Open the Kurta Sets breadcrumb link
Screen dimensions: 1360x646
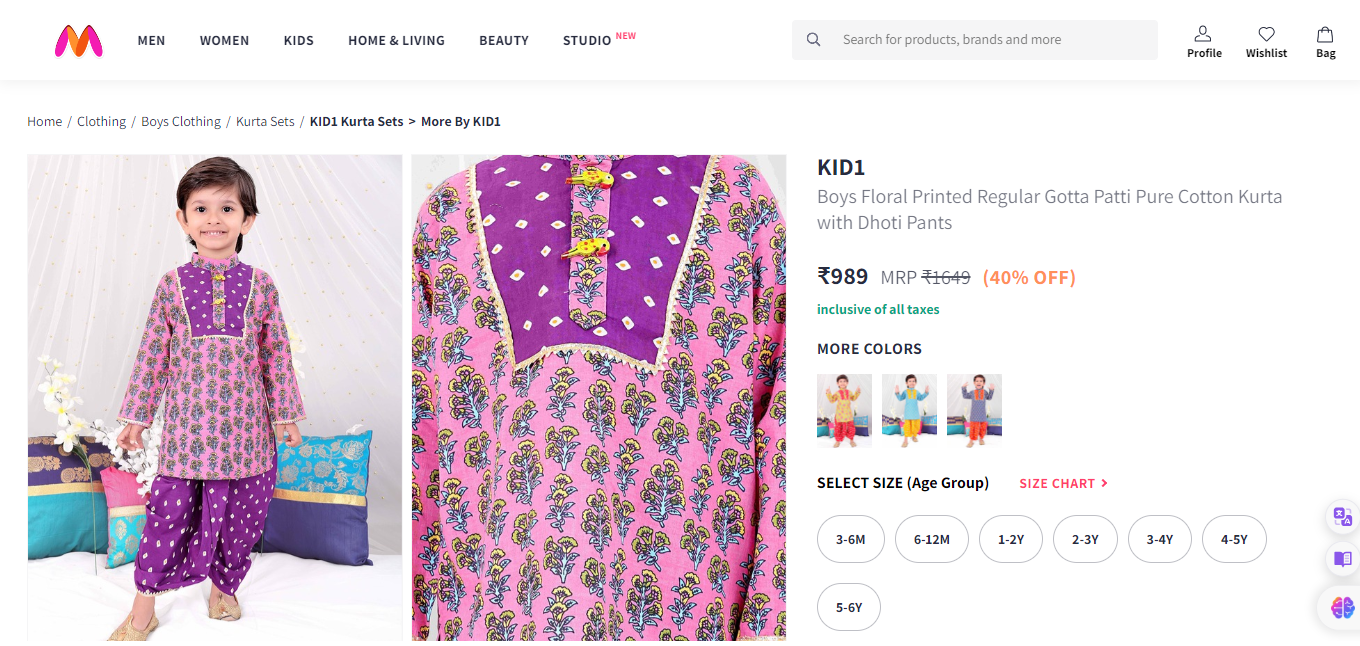click(265, 122)
